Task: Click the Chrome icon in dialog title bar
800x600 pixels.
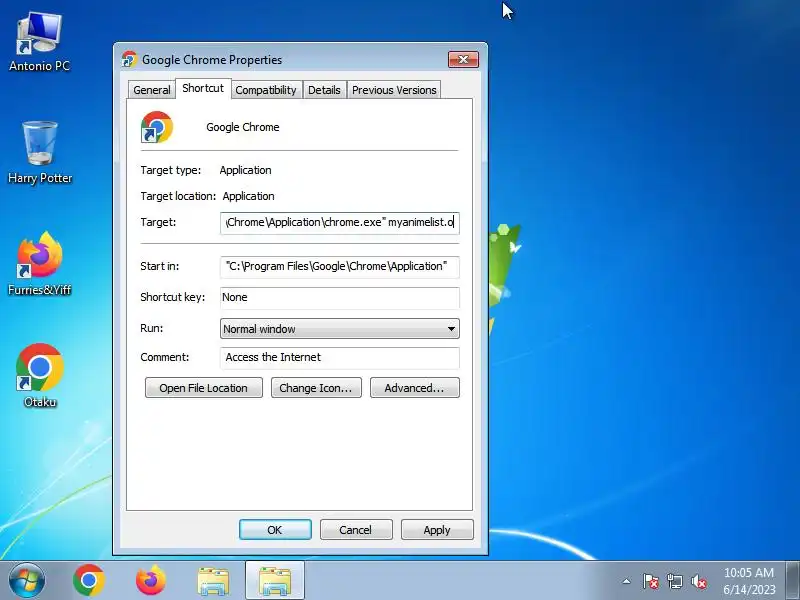Action: coord(129,59)
